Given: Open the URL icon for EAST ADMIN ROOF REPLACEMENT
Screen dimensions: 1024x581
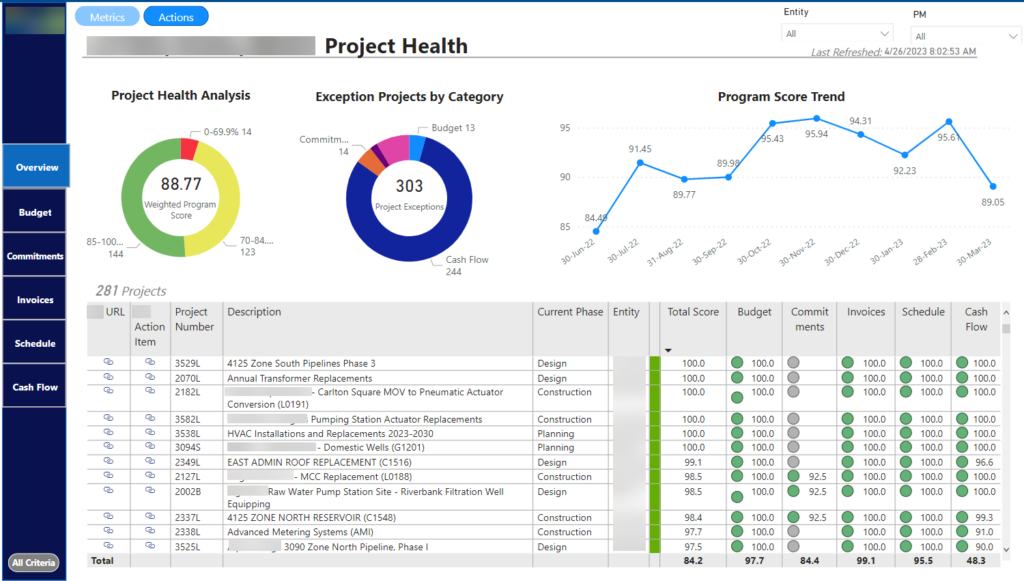Looking at the screenshot, I should (x=110, y=463).
